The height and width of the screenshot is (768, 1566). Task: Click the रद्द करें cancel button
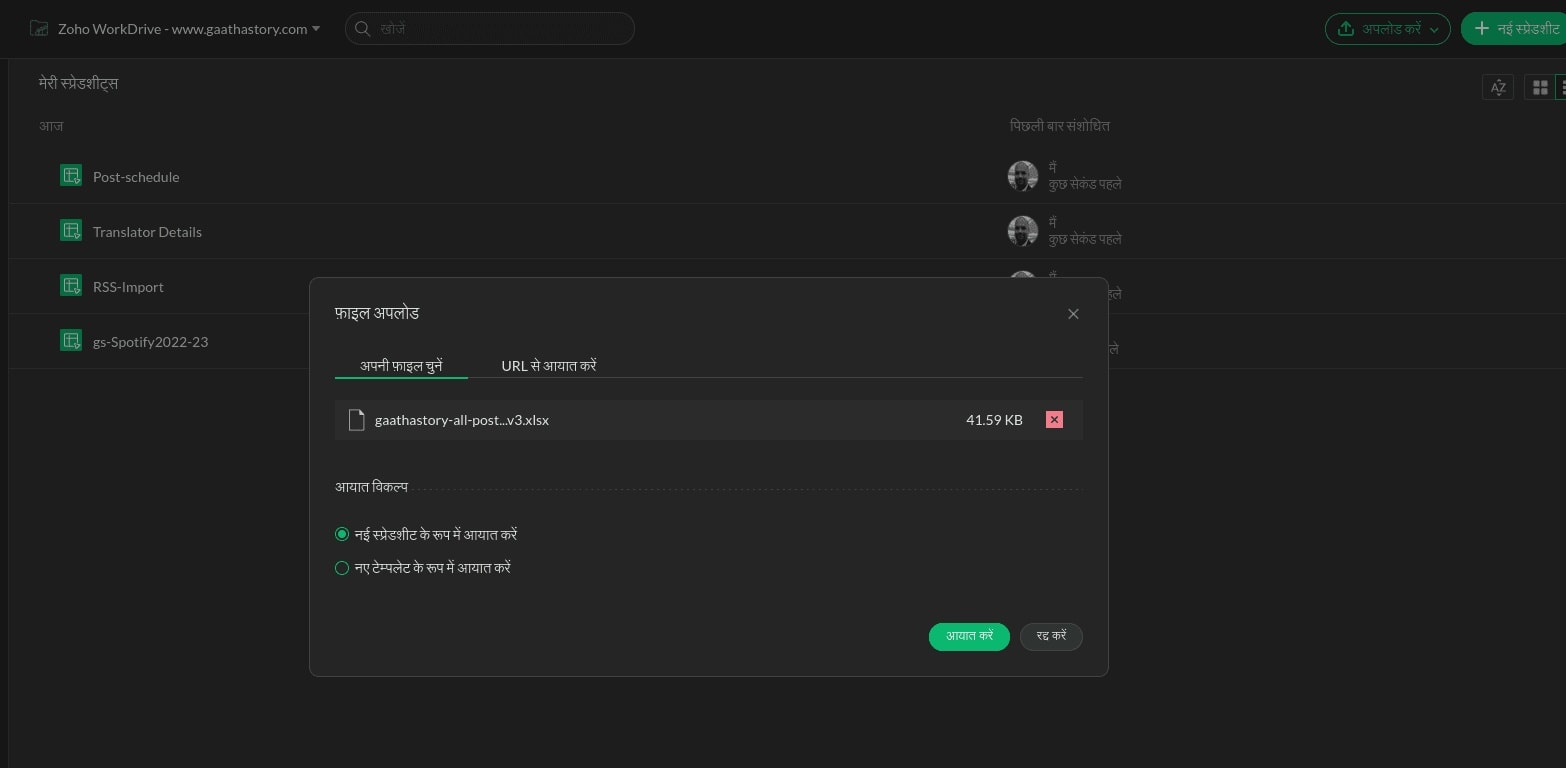(1051, 636)
